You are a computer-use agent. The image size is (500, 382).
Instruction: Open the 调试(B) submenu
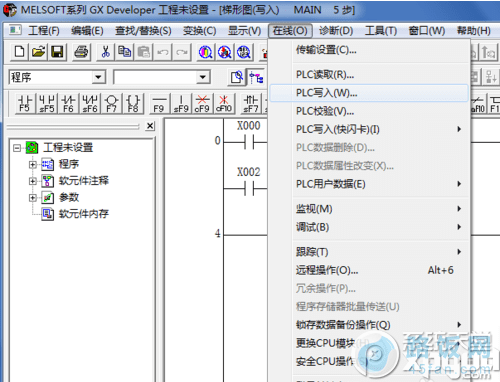coord(369,227)
